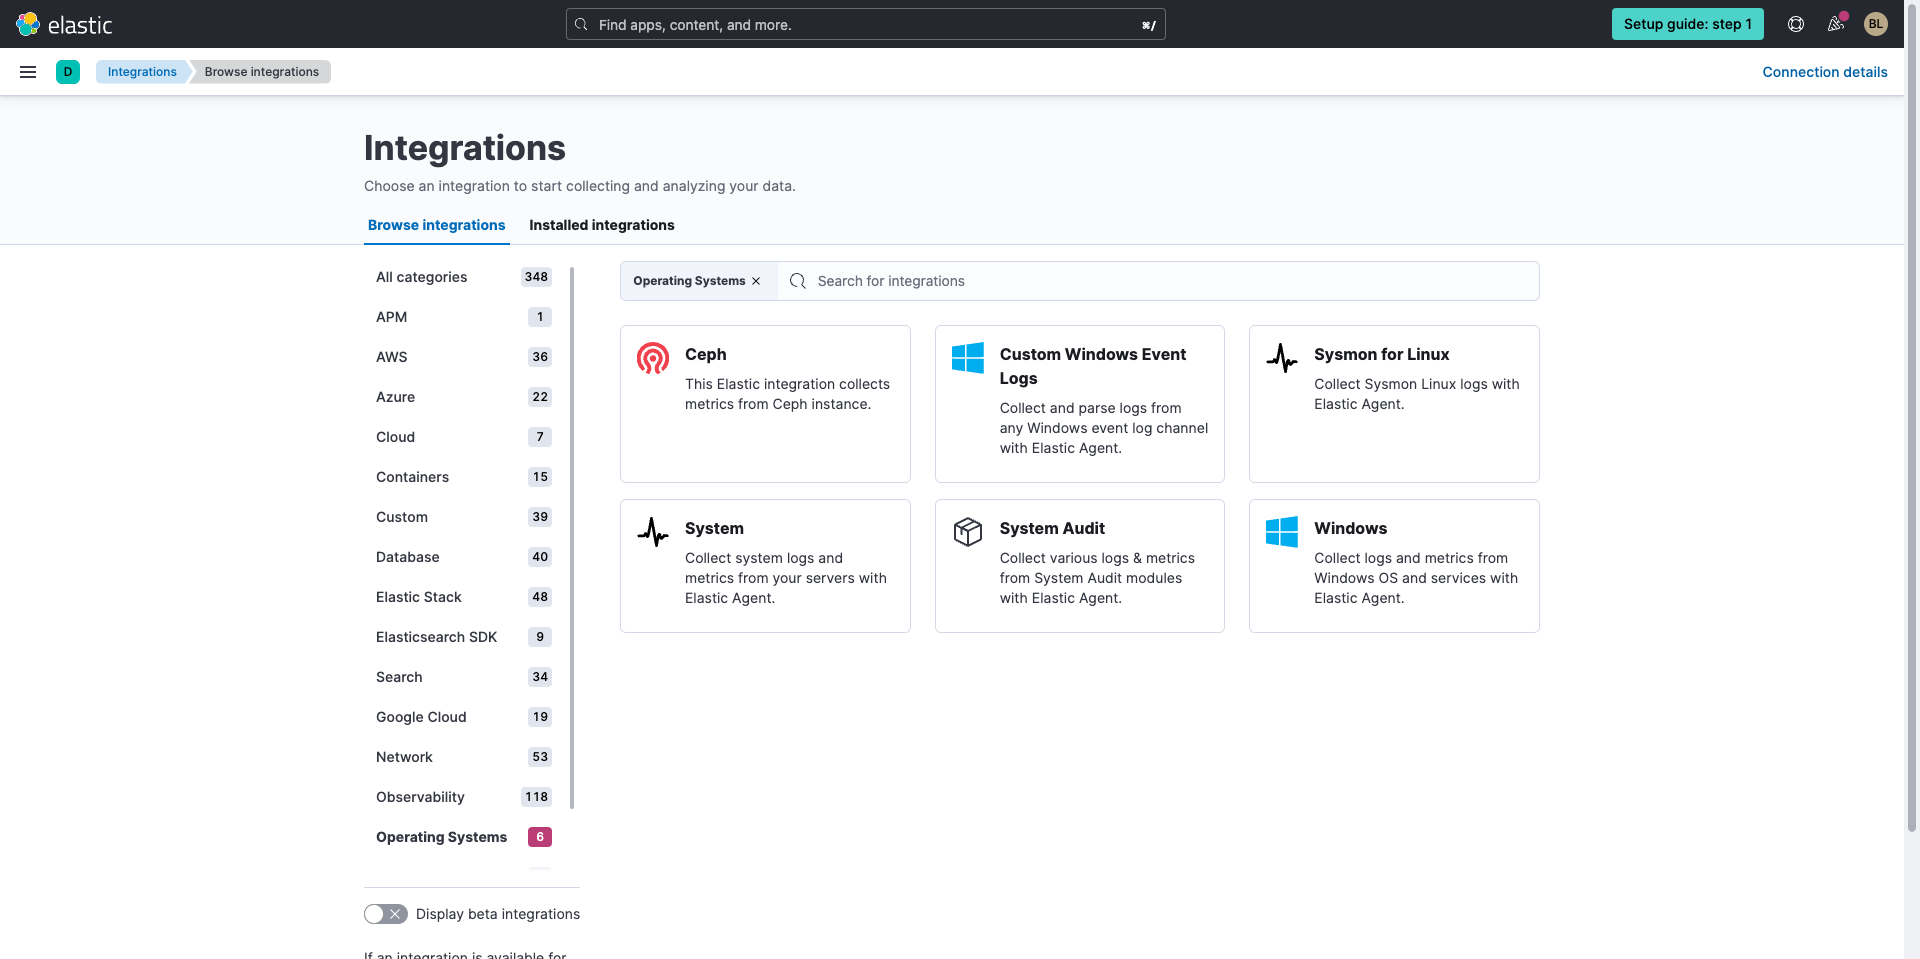This screenshot has height=959, width=1920.
Task: Select Azure category
Action: 464,397
